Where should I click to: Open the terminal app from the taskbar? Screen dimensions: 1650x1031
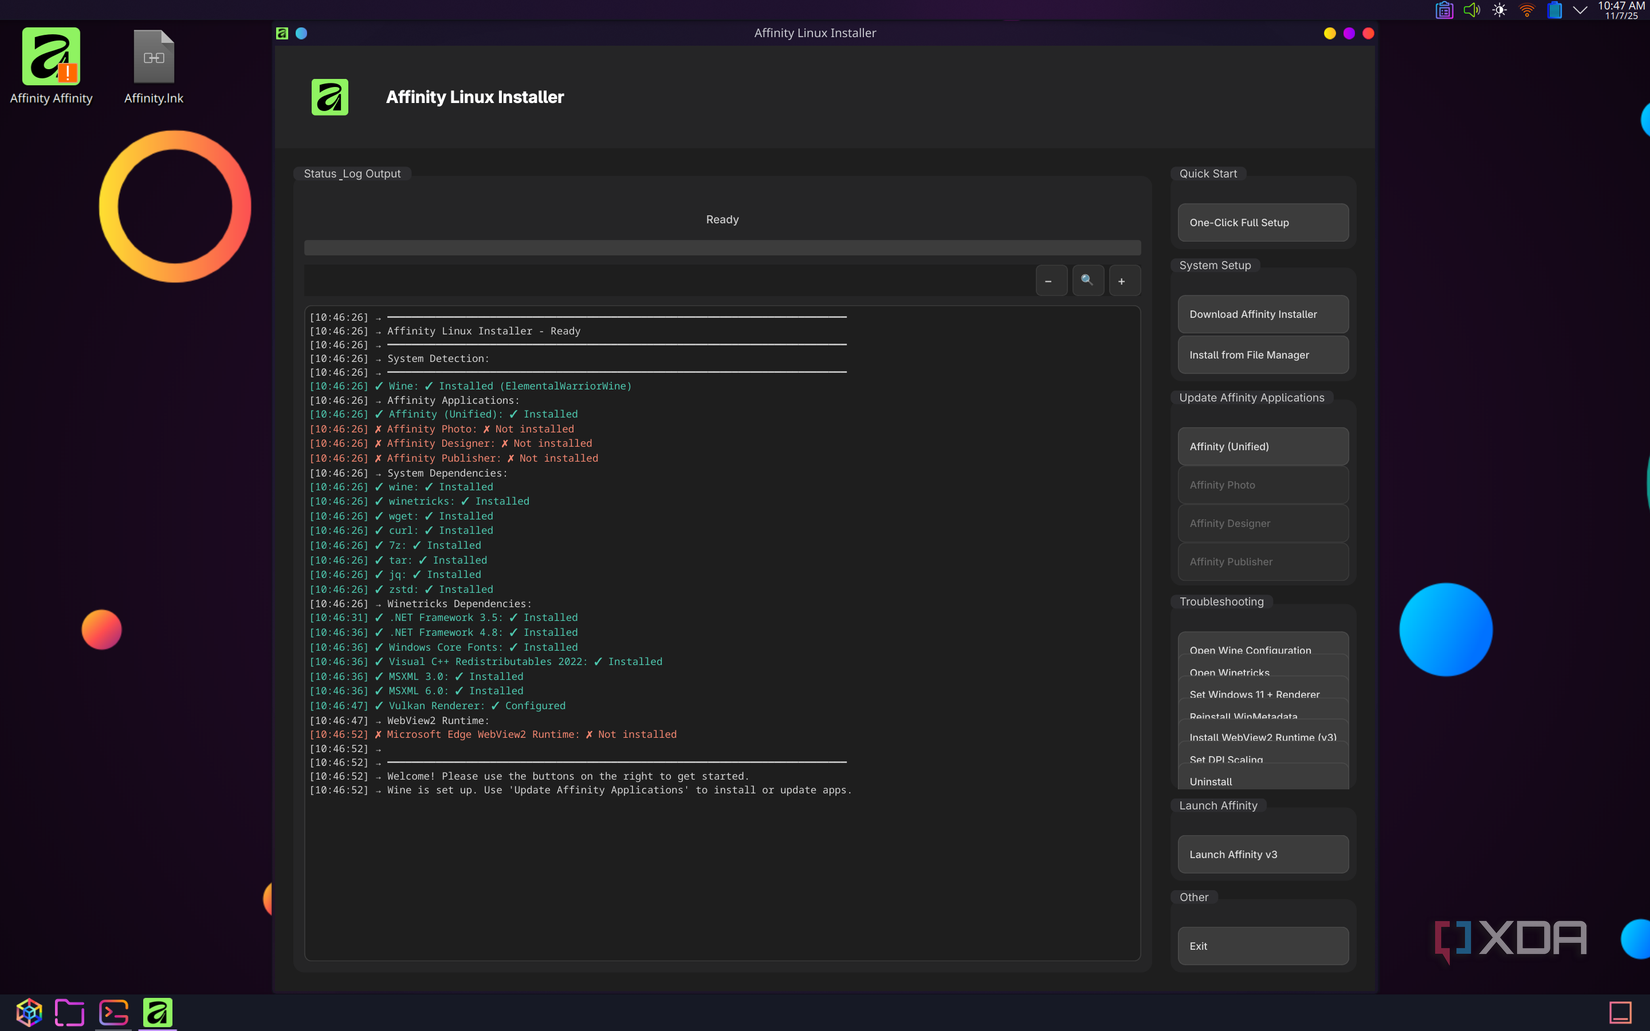[x=113, y=1012]
